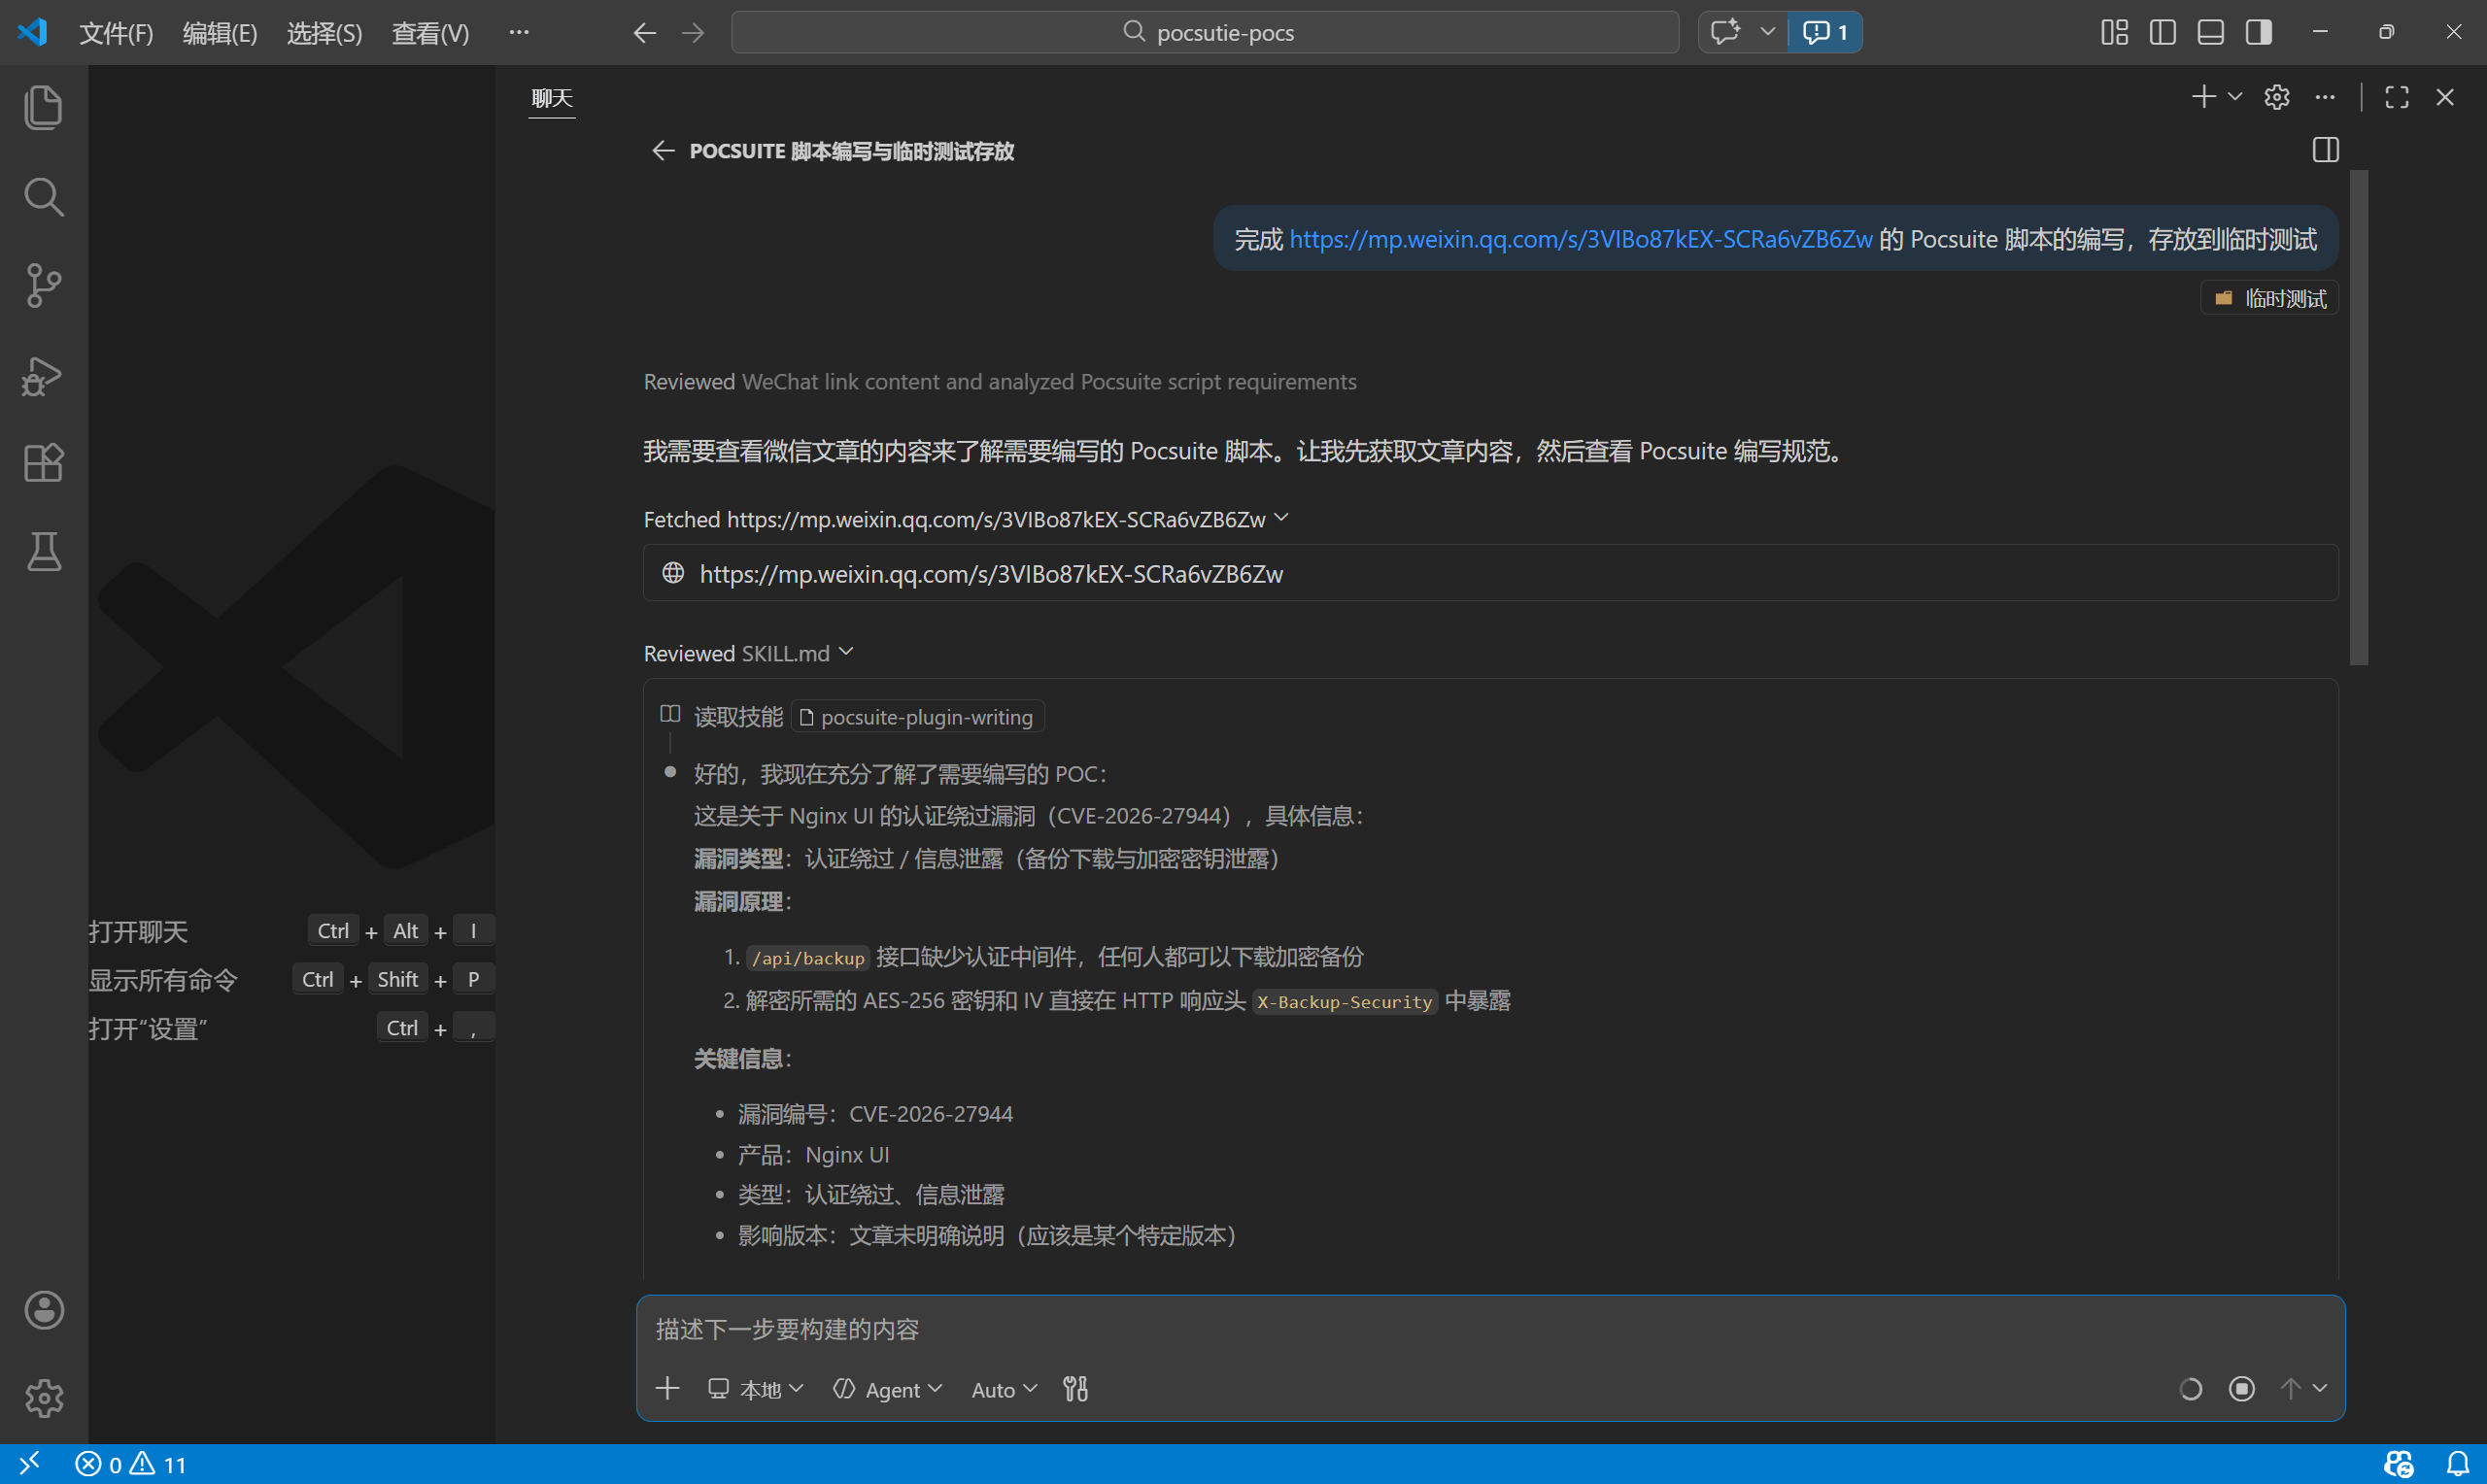Image resolution: width=2487 pixels, height=1484 pixels.
Task: Select the 聊天 tab
Action: pyautogui.click(x=551, y=98)
